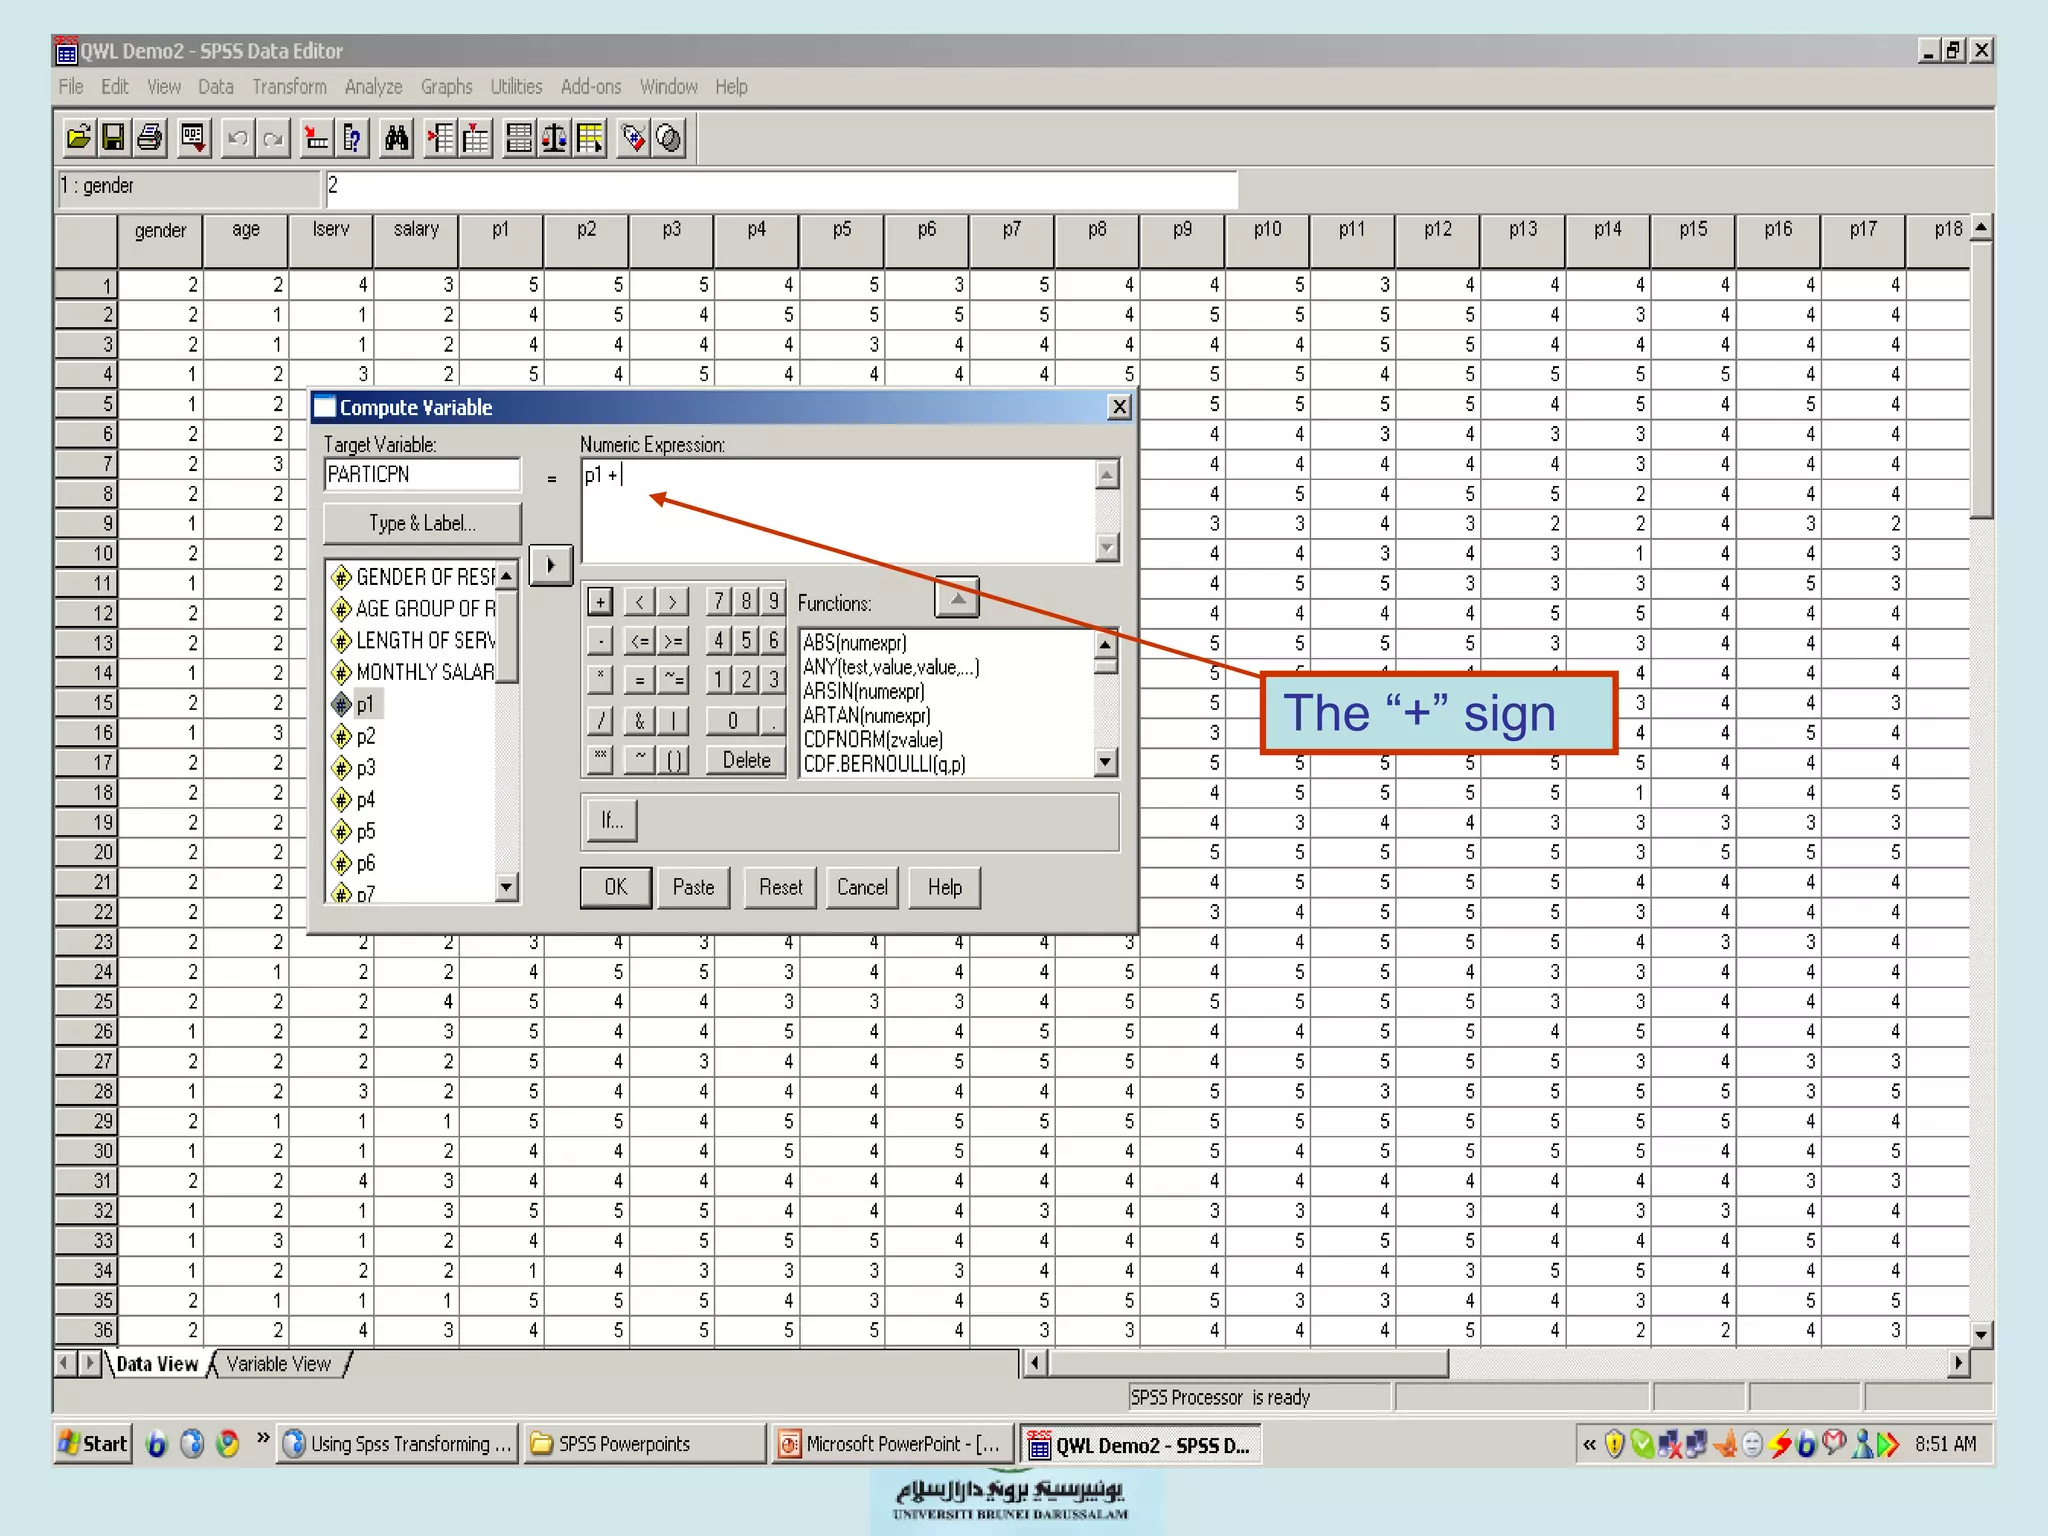This screenshot has width=2048, height=1536.
Task: Open the Graphs menu
Action: 446,87
